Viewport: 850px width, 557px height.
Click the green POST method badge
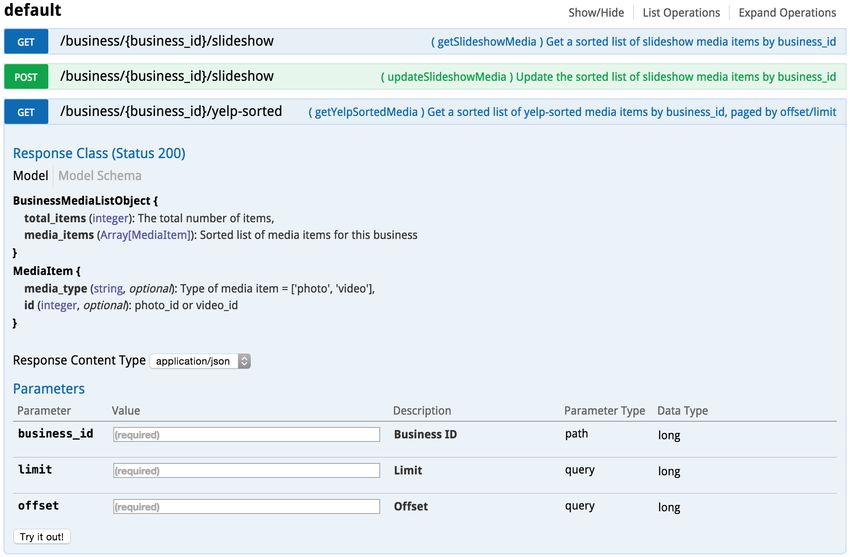pyautogui.click(x=26, y=77)
